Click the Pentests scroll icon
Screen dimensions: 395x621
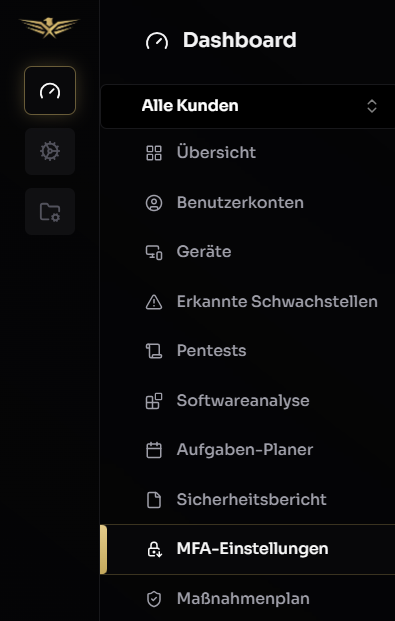(154, 351)
